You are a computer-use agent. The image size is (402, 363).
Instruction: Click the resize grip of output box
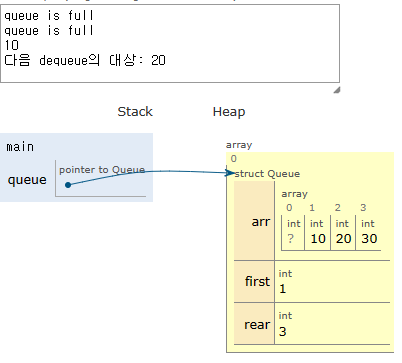337,90
